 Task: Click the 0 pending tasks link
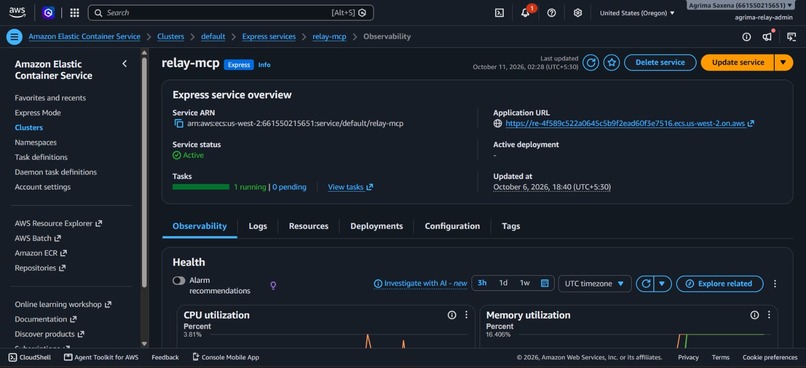pos(289,187)
